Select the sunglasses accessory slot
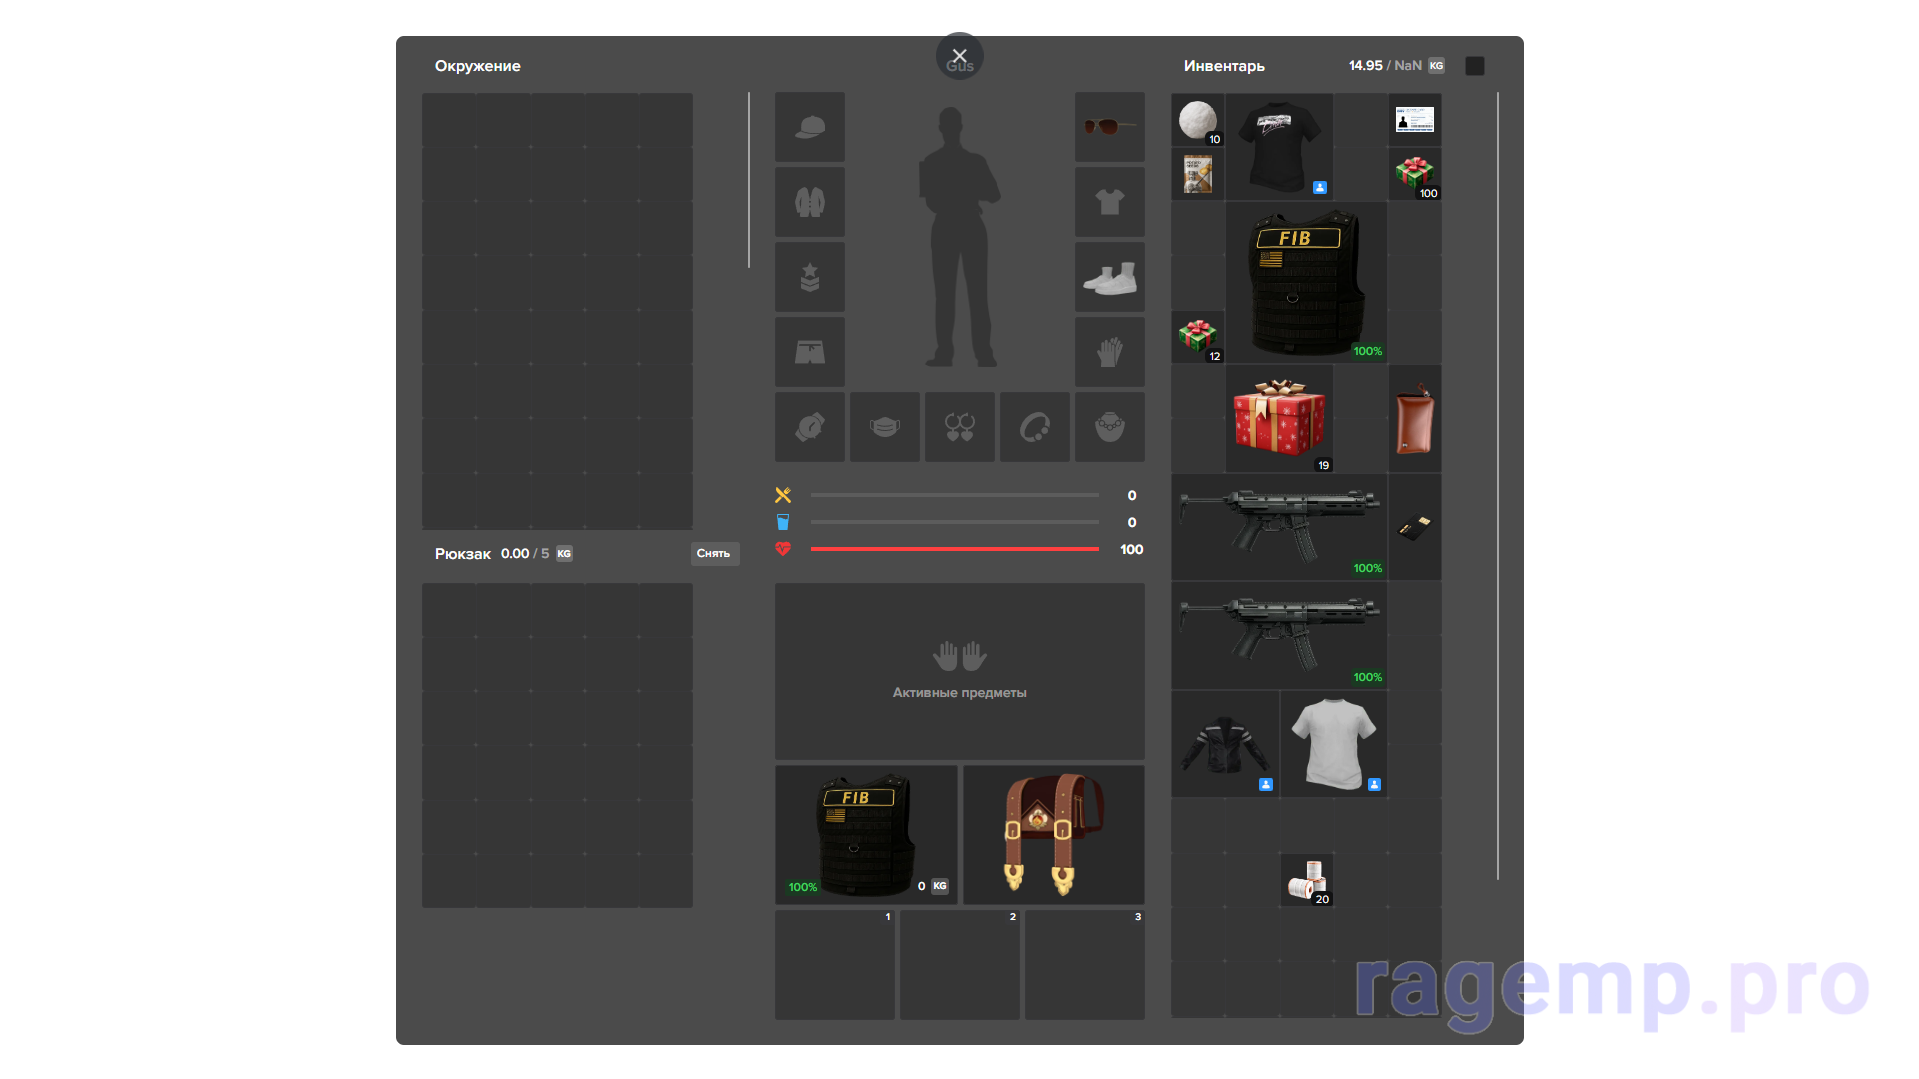The image size is (1919, 1079). [1109, 127]
